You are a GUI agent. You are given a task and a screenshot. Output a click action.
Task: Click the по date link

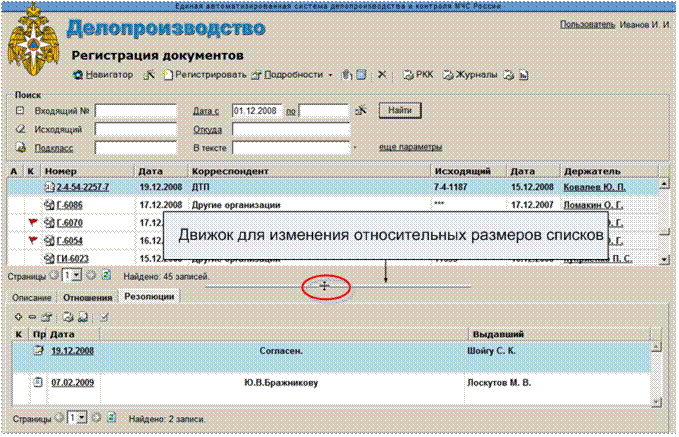click(291, 111)
